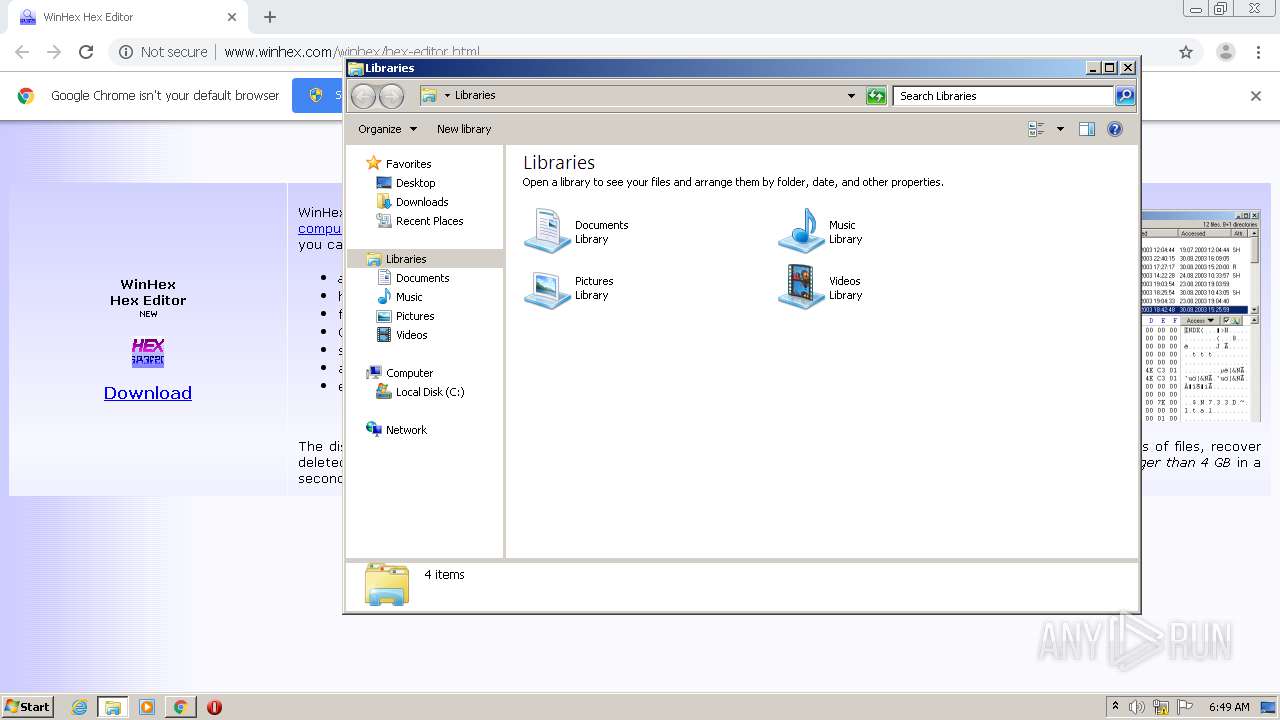The height and width of the screenshot is (720, 1280).
Task: Open the Organize menu
Action: 386,129
